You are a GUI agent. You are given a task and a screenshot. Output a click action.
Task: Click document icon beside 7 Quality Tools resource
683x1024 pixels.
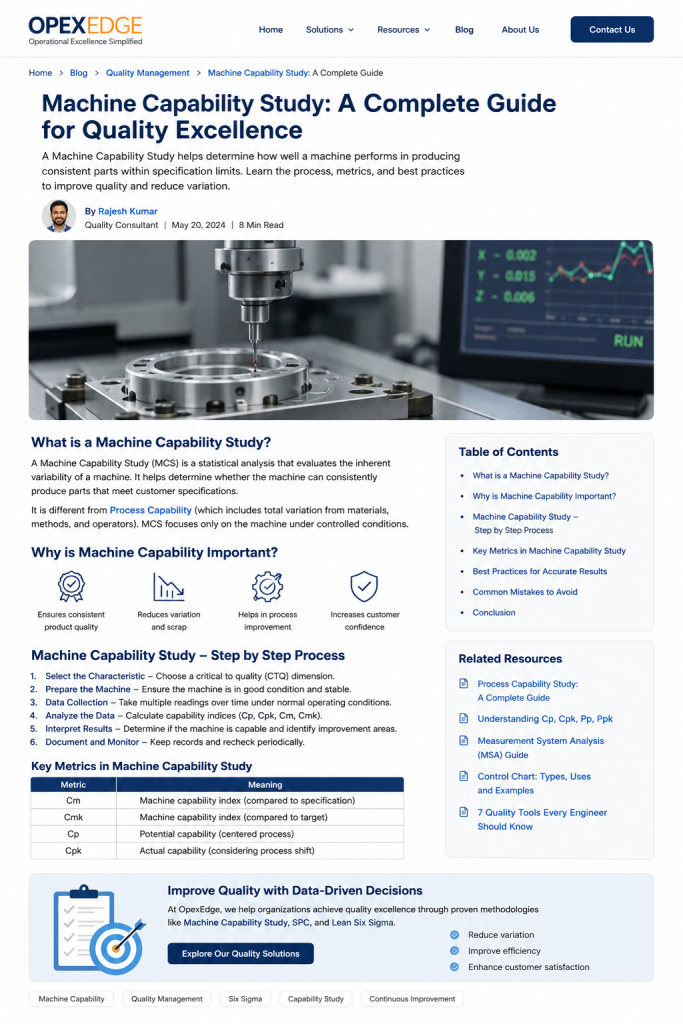tap(464, 812)
